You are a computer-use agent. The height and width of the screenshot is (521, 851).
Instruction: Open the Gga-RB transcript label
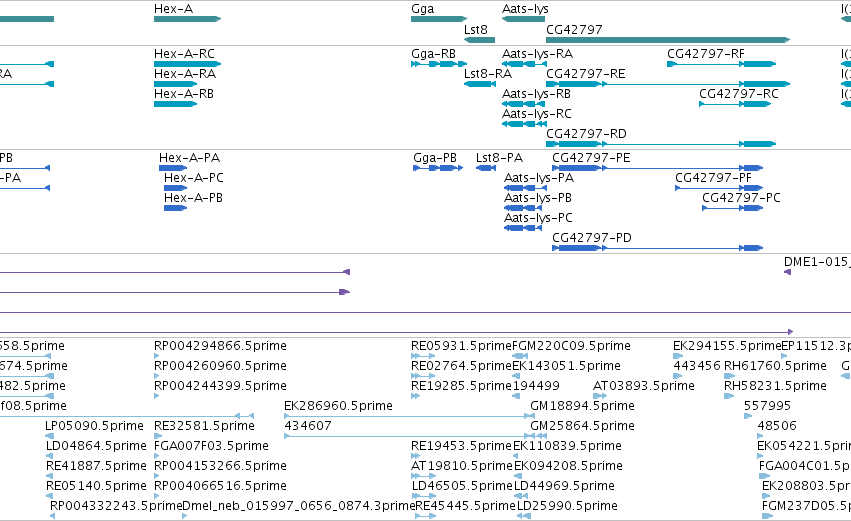433,54
